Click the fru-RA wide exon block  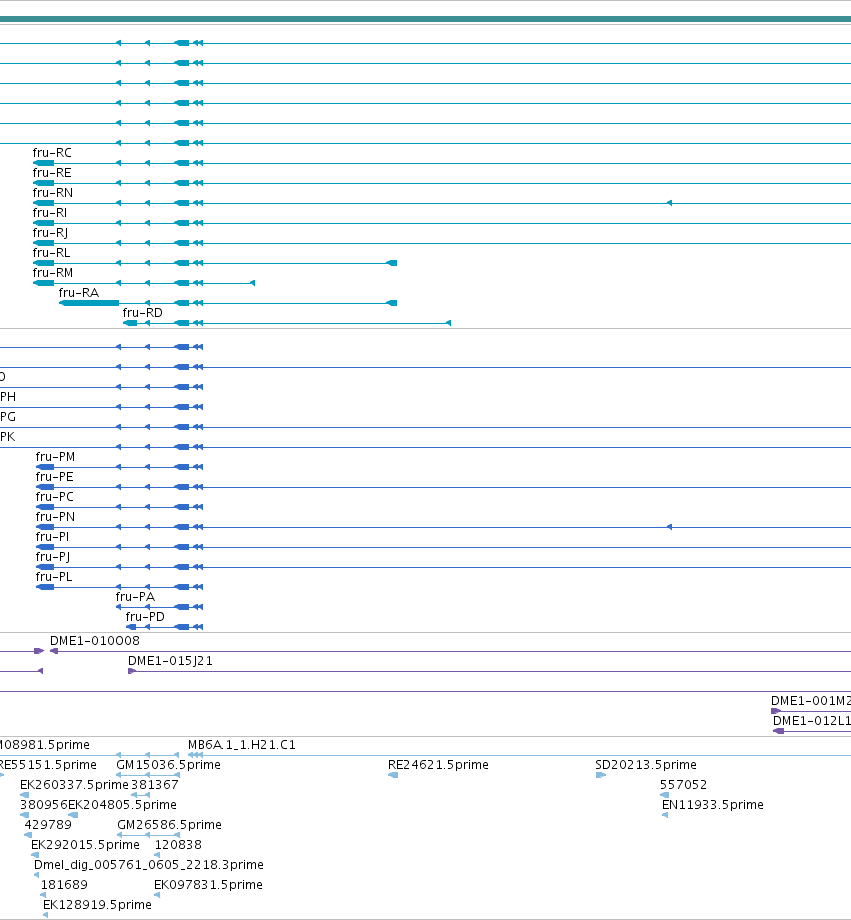click(x=89, y=303)
